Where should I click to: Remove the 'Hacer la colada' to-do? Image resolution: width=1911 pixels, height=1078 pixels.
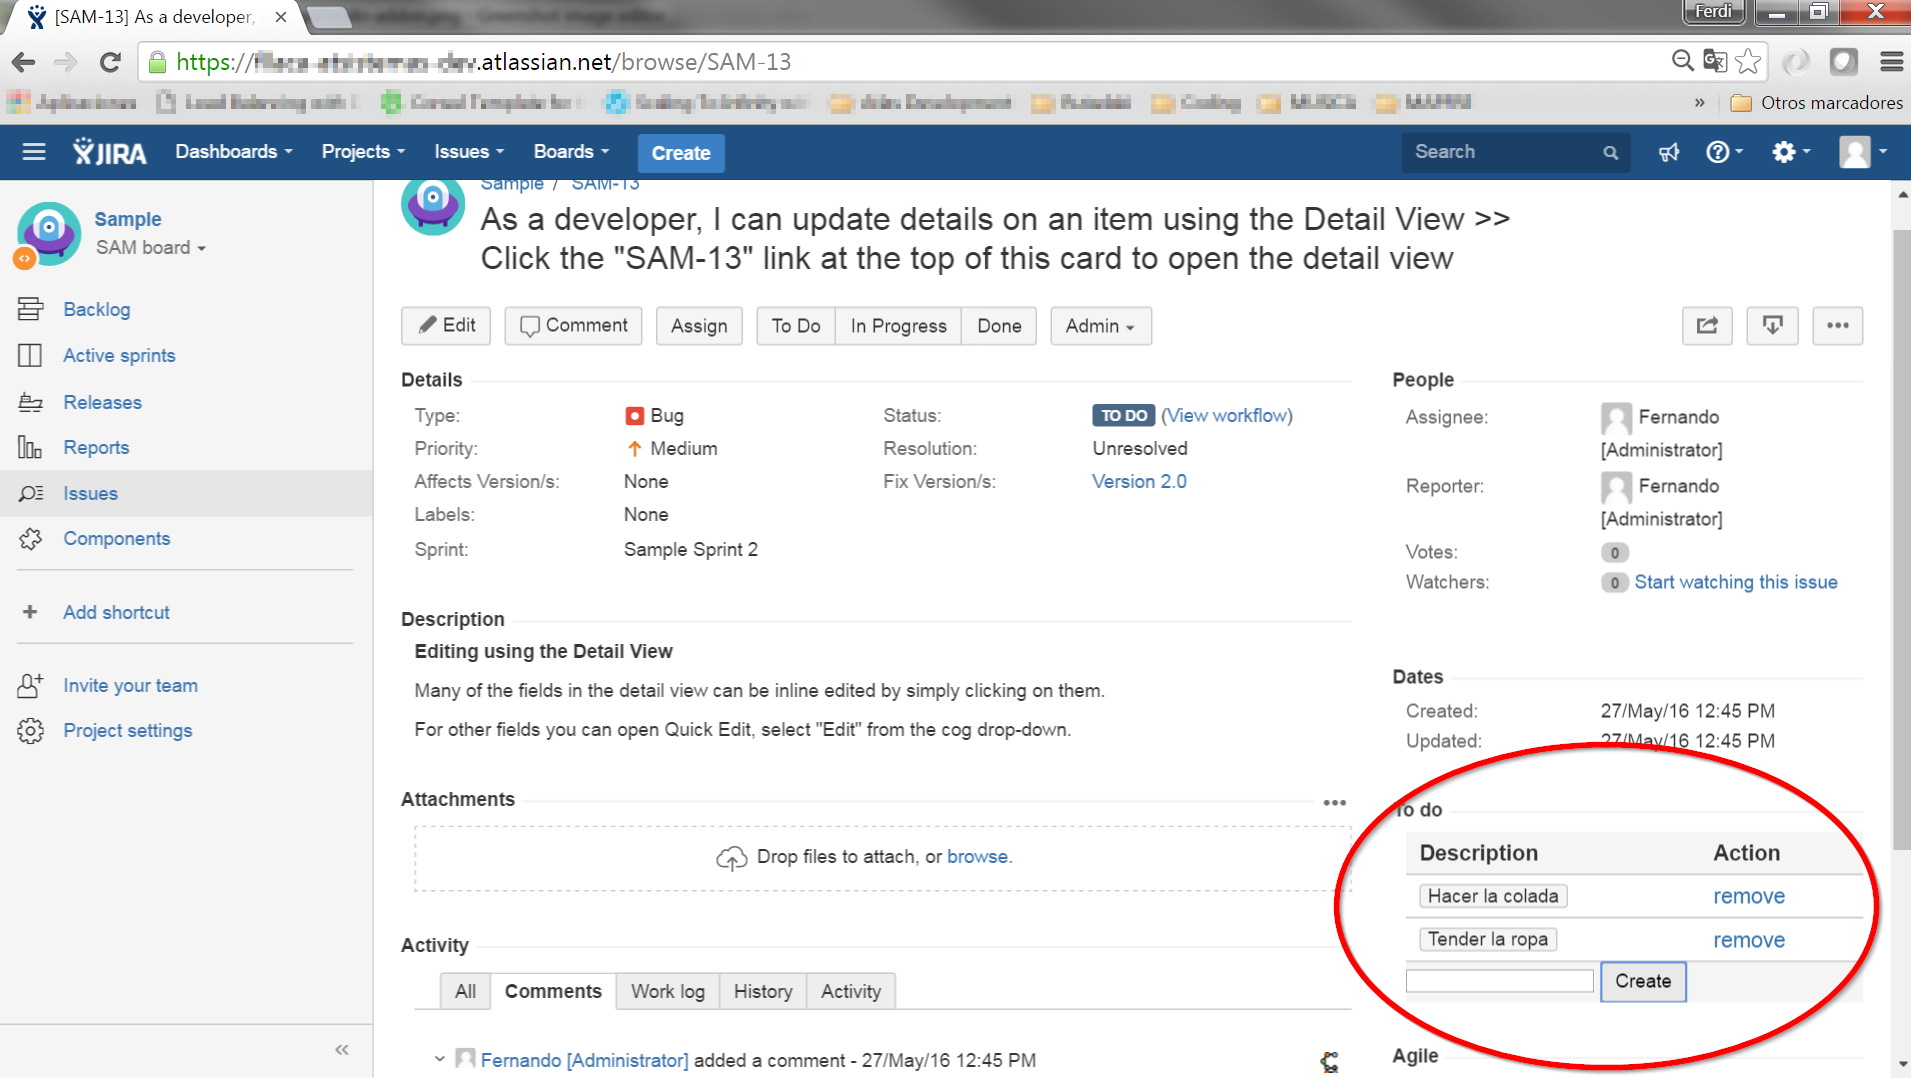tap(1749, 896)
